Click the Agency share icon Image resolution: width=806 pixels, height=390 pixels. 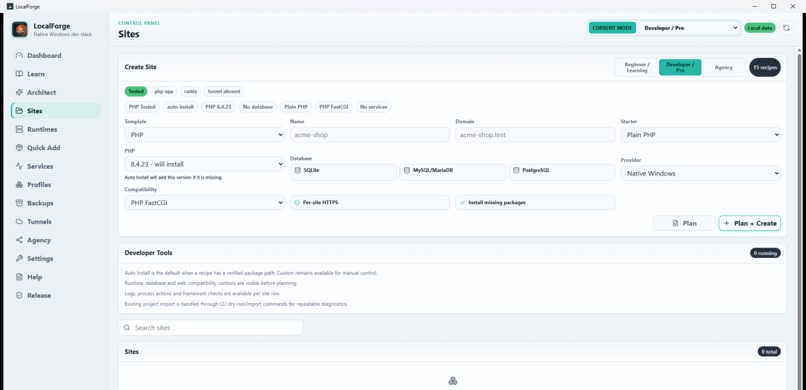coord(20,240)
